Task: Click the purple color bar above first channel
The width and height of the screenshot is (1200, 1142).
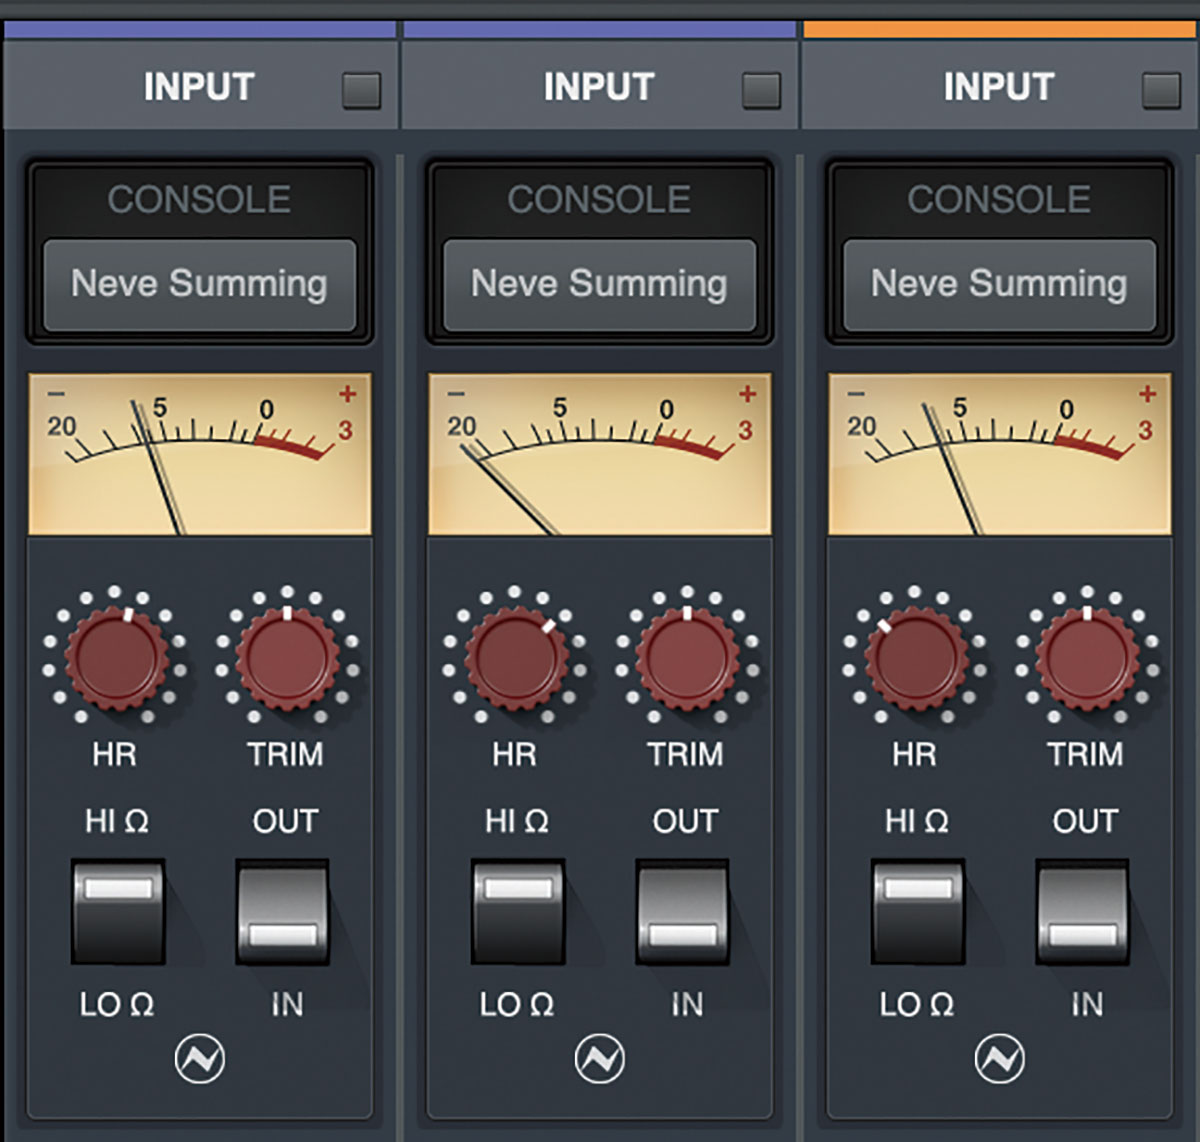Action: [x=200, y=30]
